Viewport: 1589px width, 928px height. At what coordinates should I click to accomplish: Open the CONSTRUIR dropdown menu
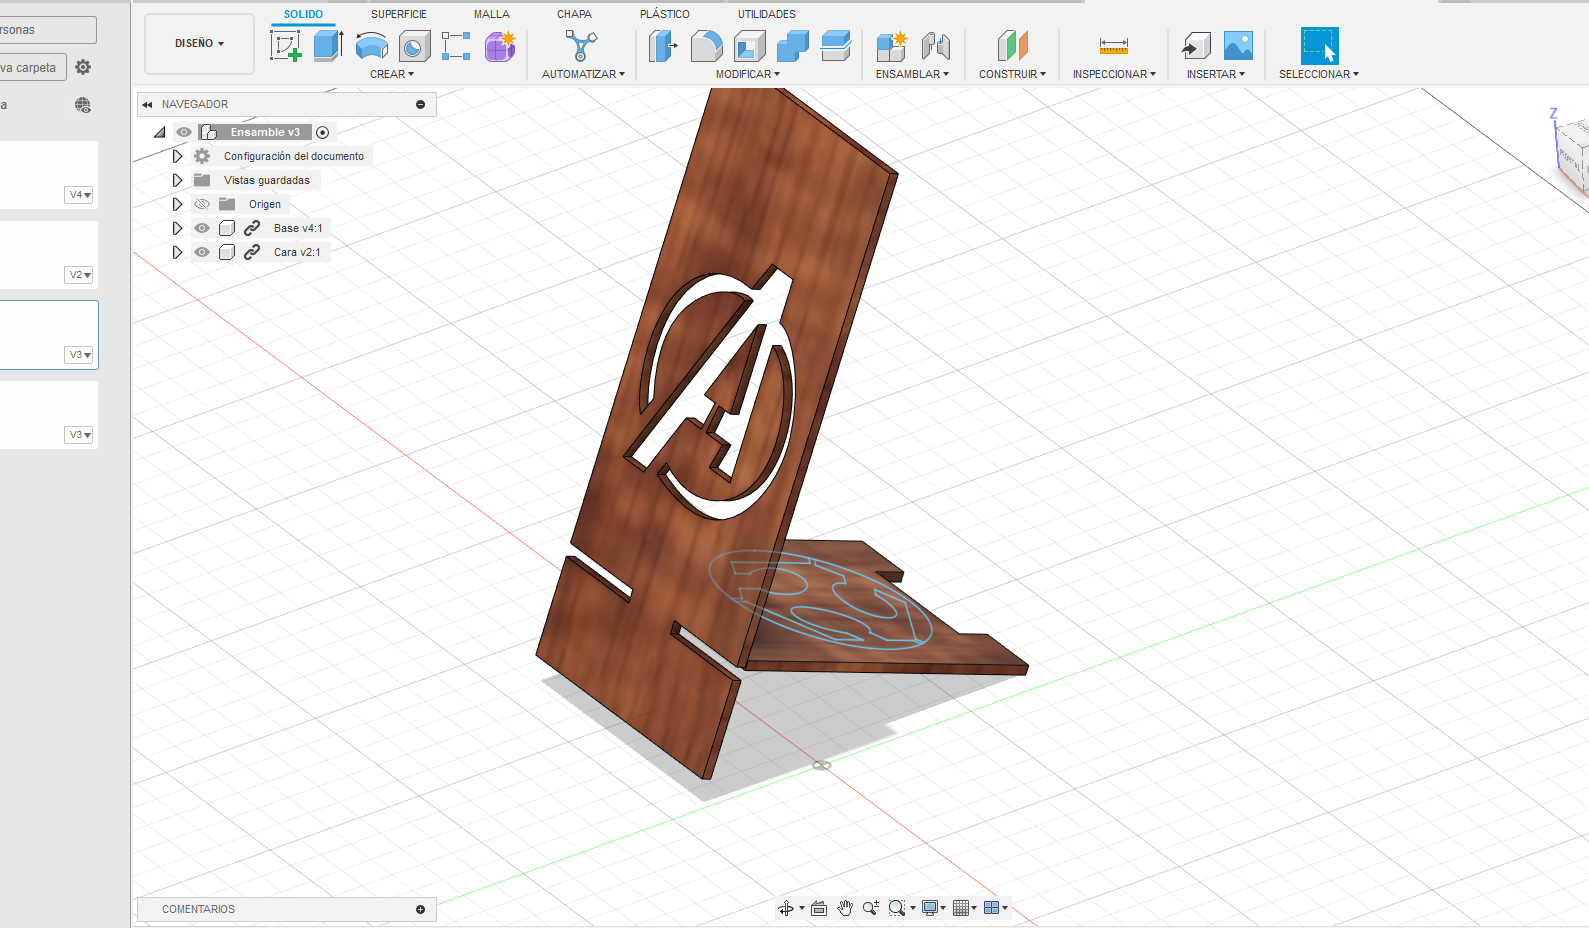pyautogui.click(x=1012, y=74)
